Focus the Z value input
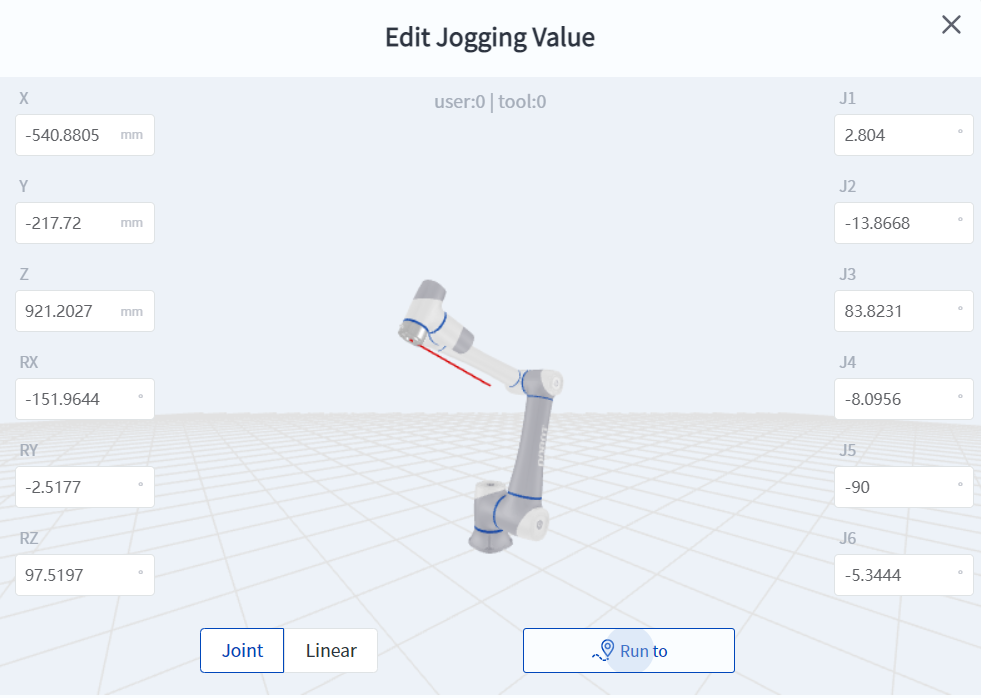 coord(68,311)
